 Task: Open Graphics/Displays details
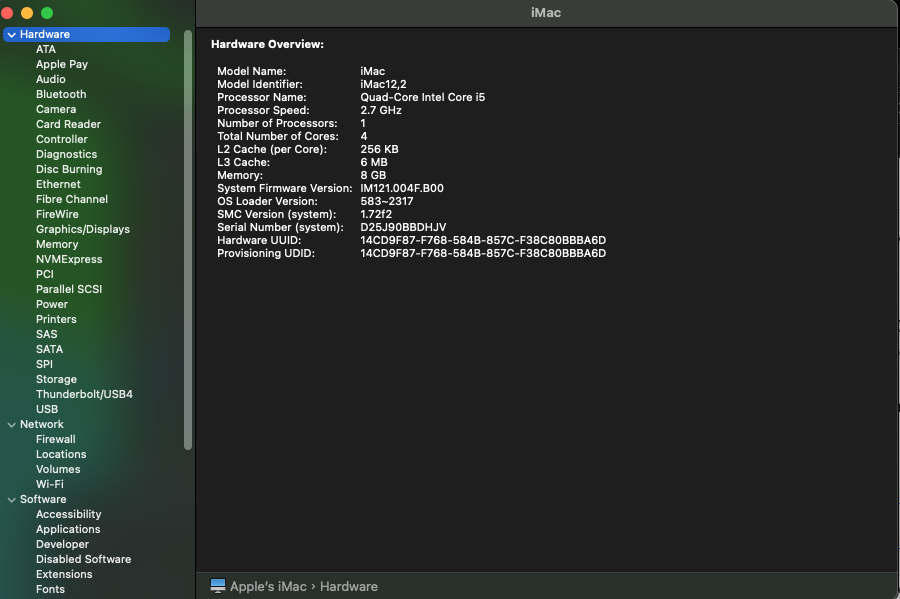83,229
